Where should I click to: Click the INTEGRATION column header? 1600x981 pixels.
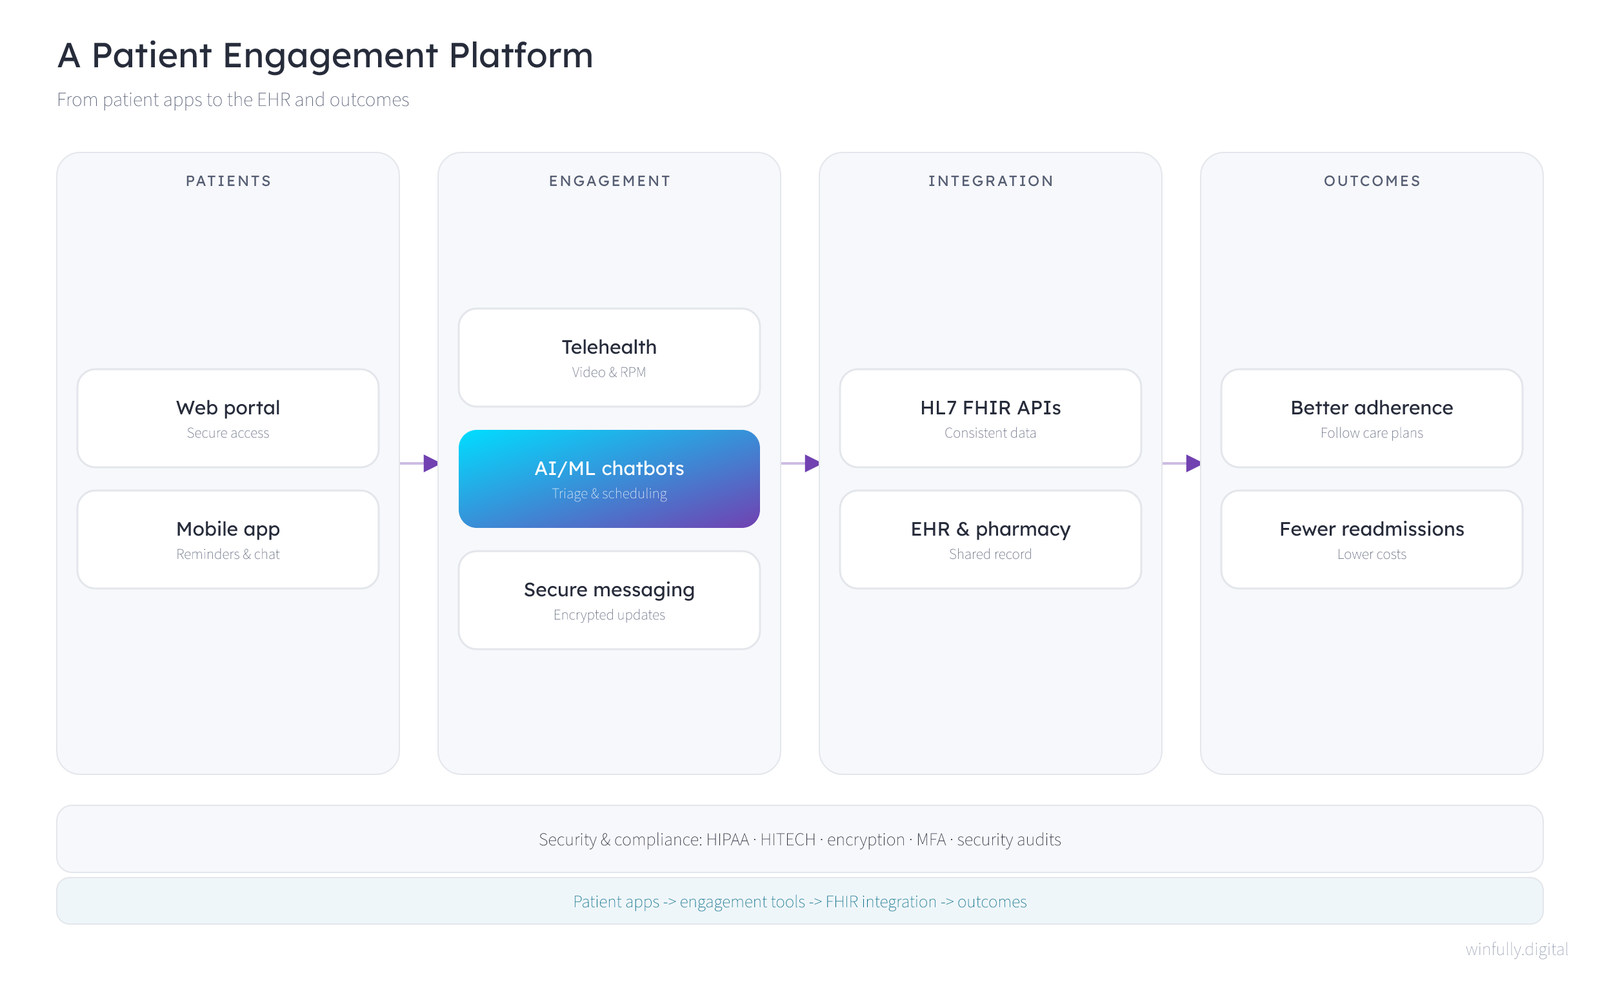tap(990, 181)
